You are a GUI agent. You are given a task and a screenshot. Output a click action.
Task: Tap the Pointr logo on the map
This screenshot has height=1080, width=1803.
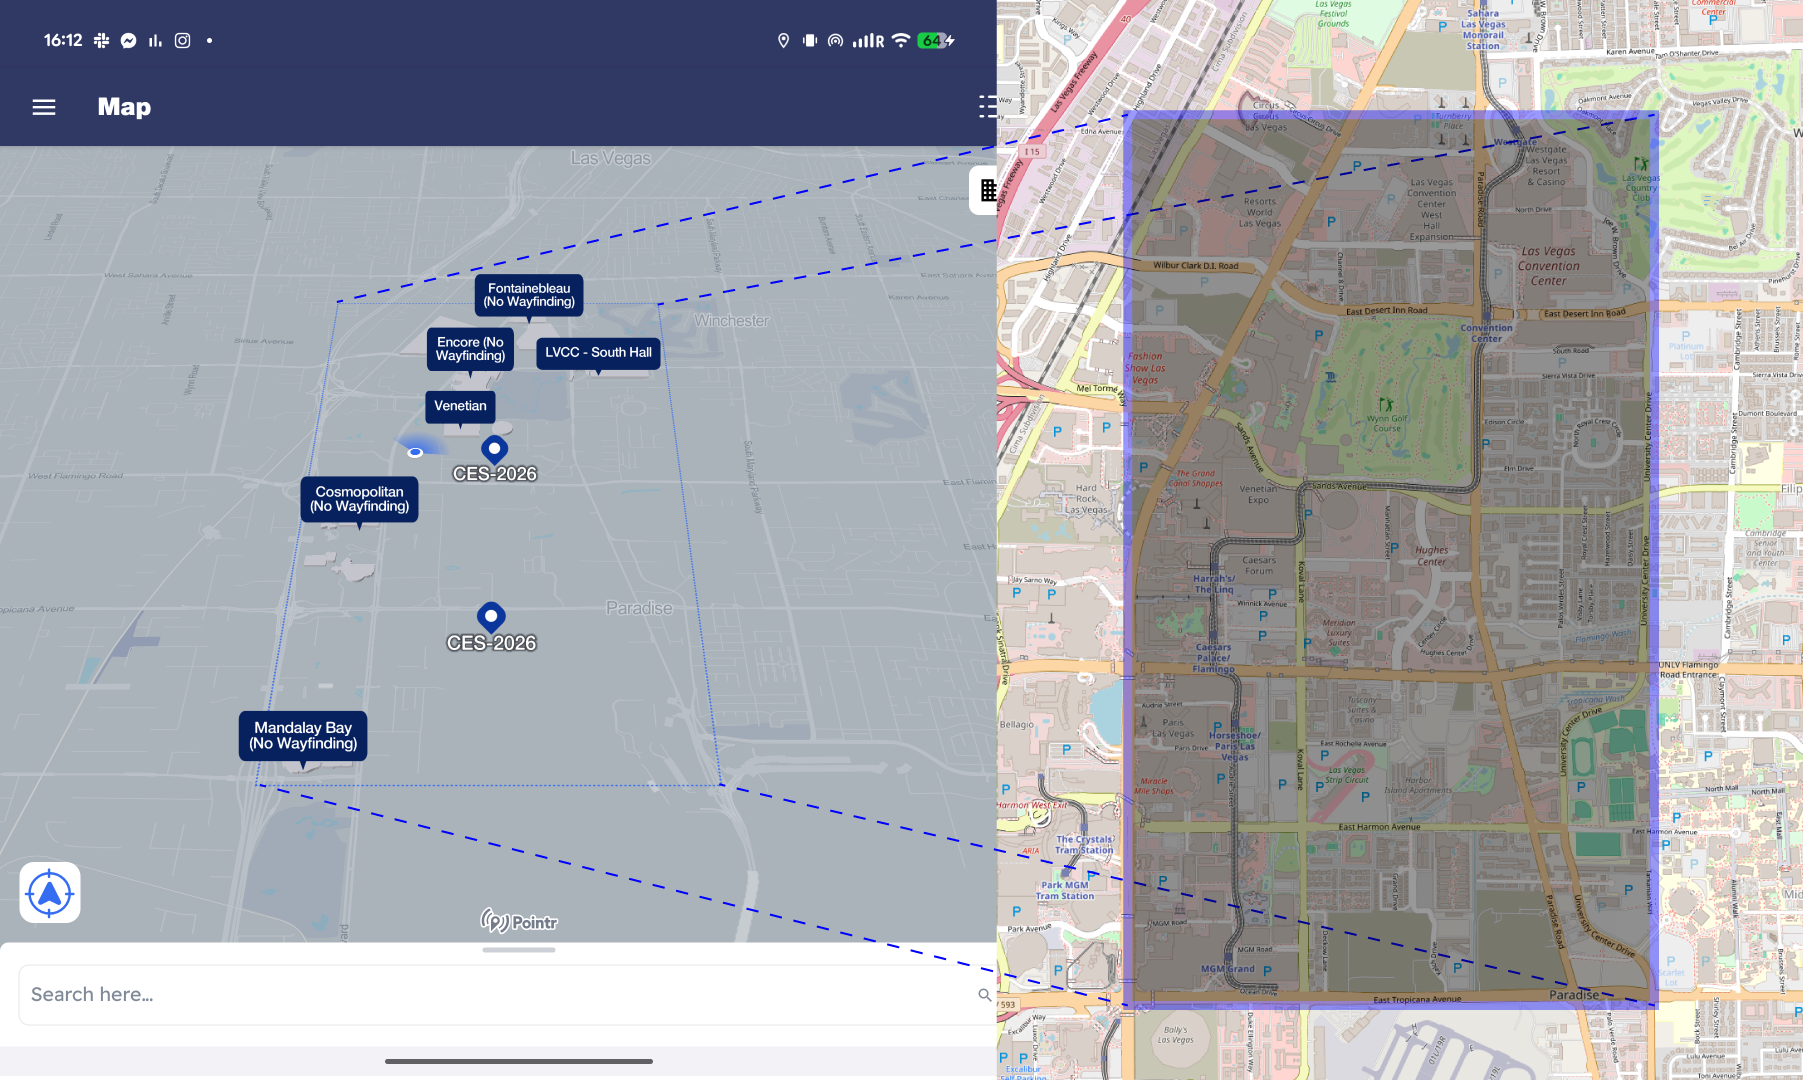519,921
